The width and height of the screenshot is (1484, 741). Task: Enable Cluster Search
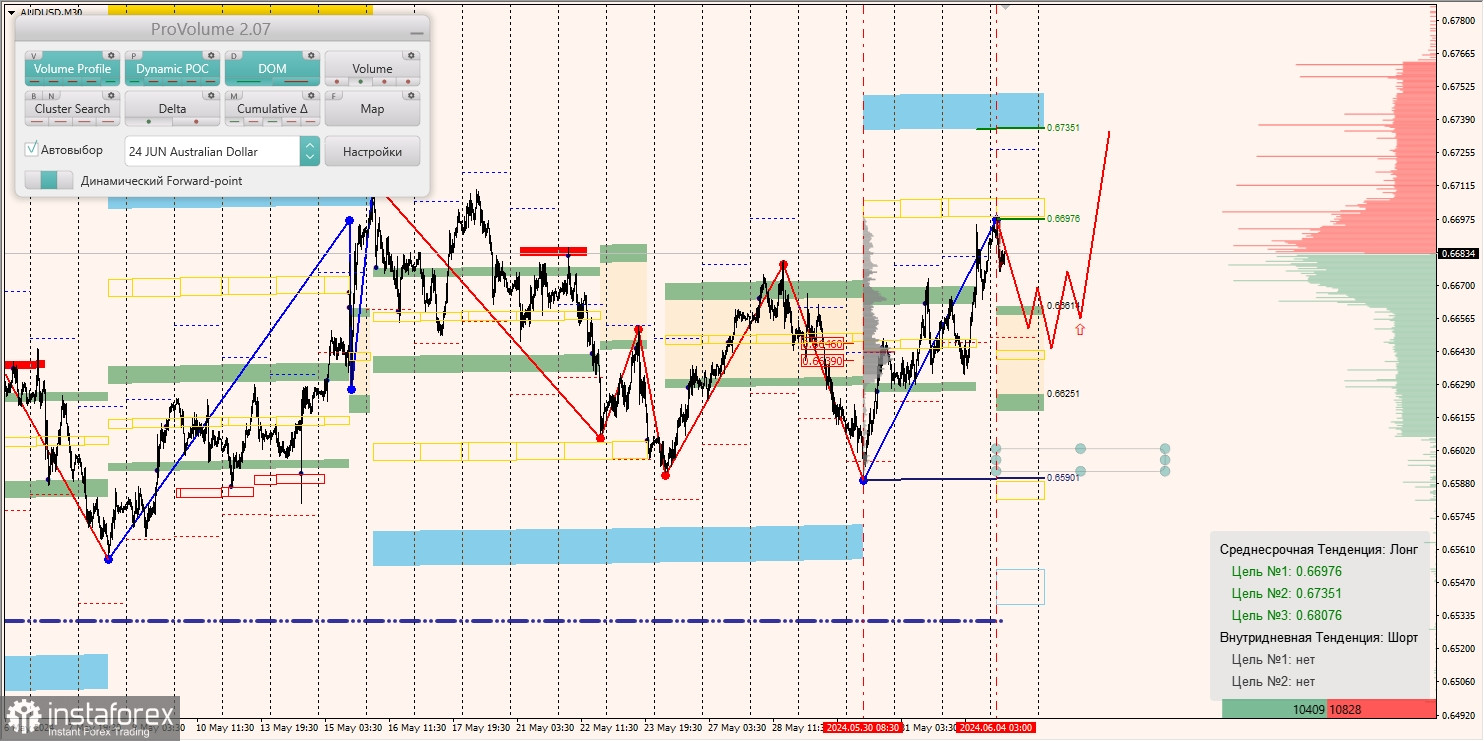point(72,109)
